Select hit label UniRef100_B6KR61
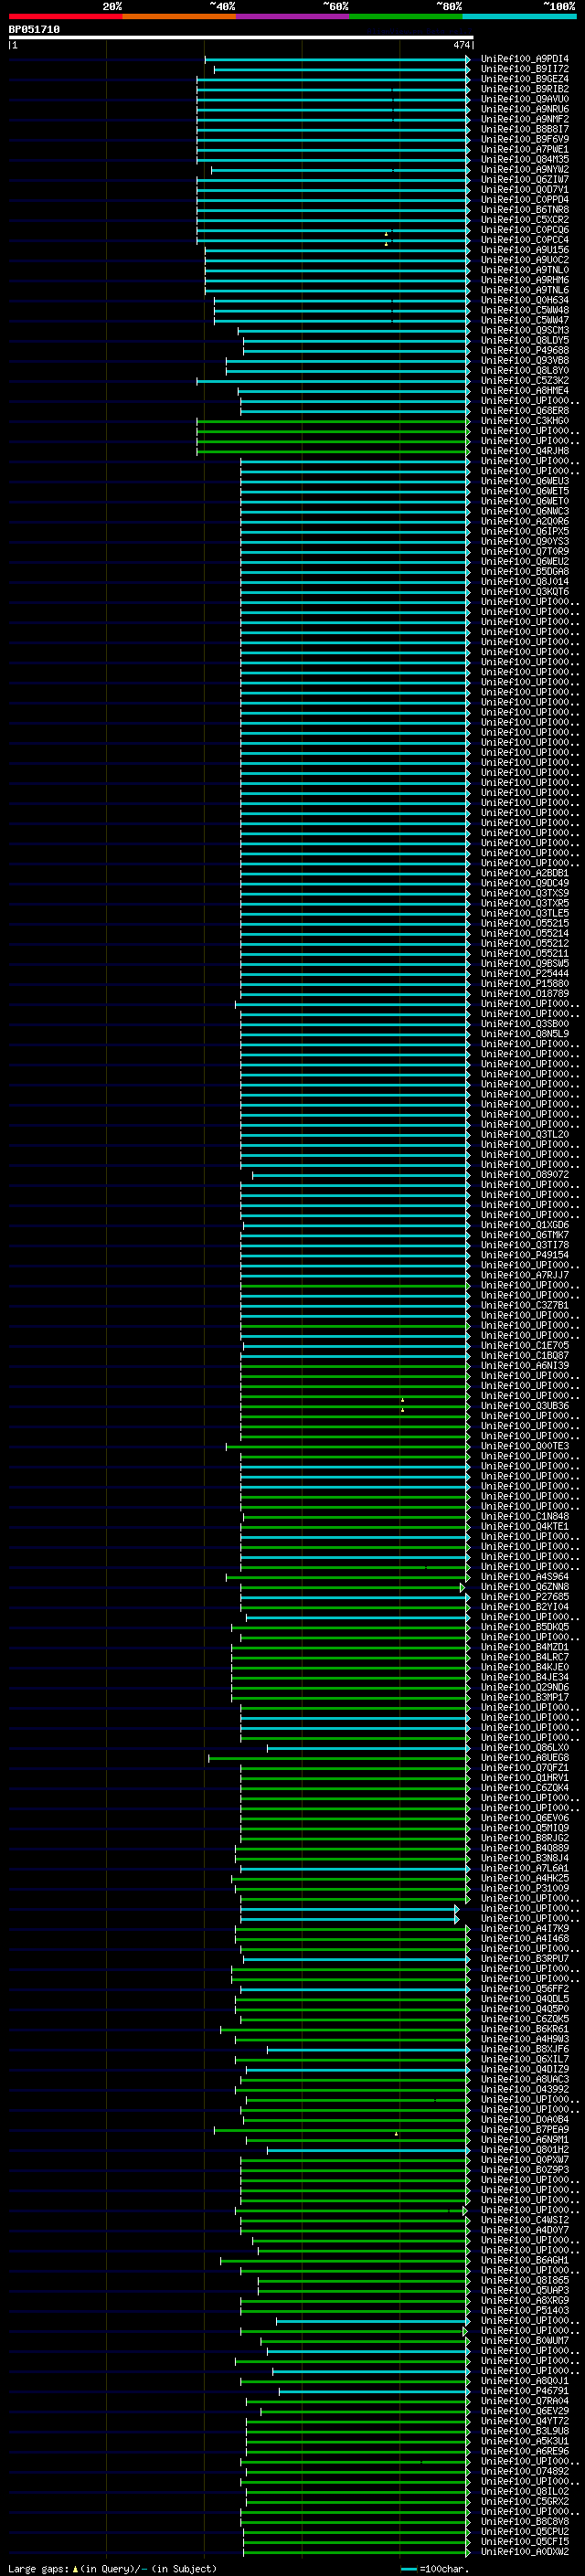This screenshot has width=585, height=2576. (524, 2029)
